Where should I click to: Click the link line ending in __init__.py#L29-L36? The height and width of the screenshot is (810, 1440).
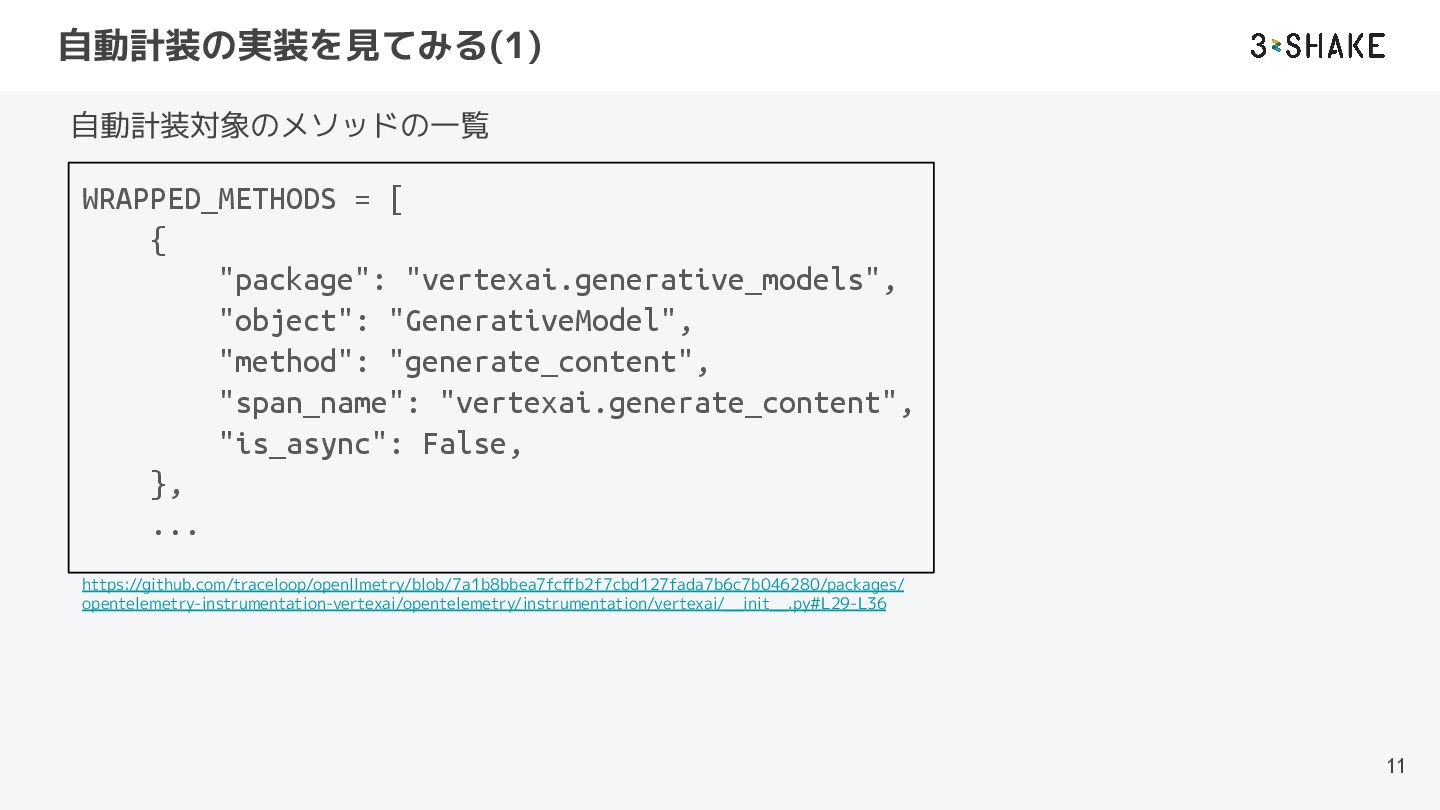tap(483, 604)
